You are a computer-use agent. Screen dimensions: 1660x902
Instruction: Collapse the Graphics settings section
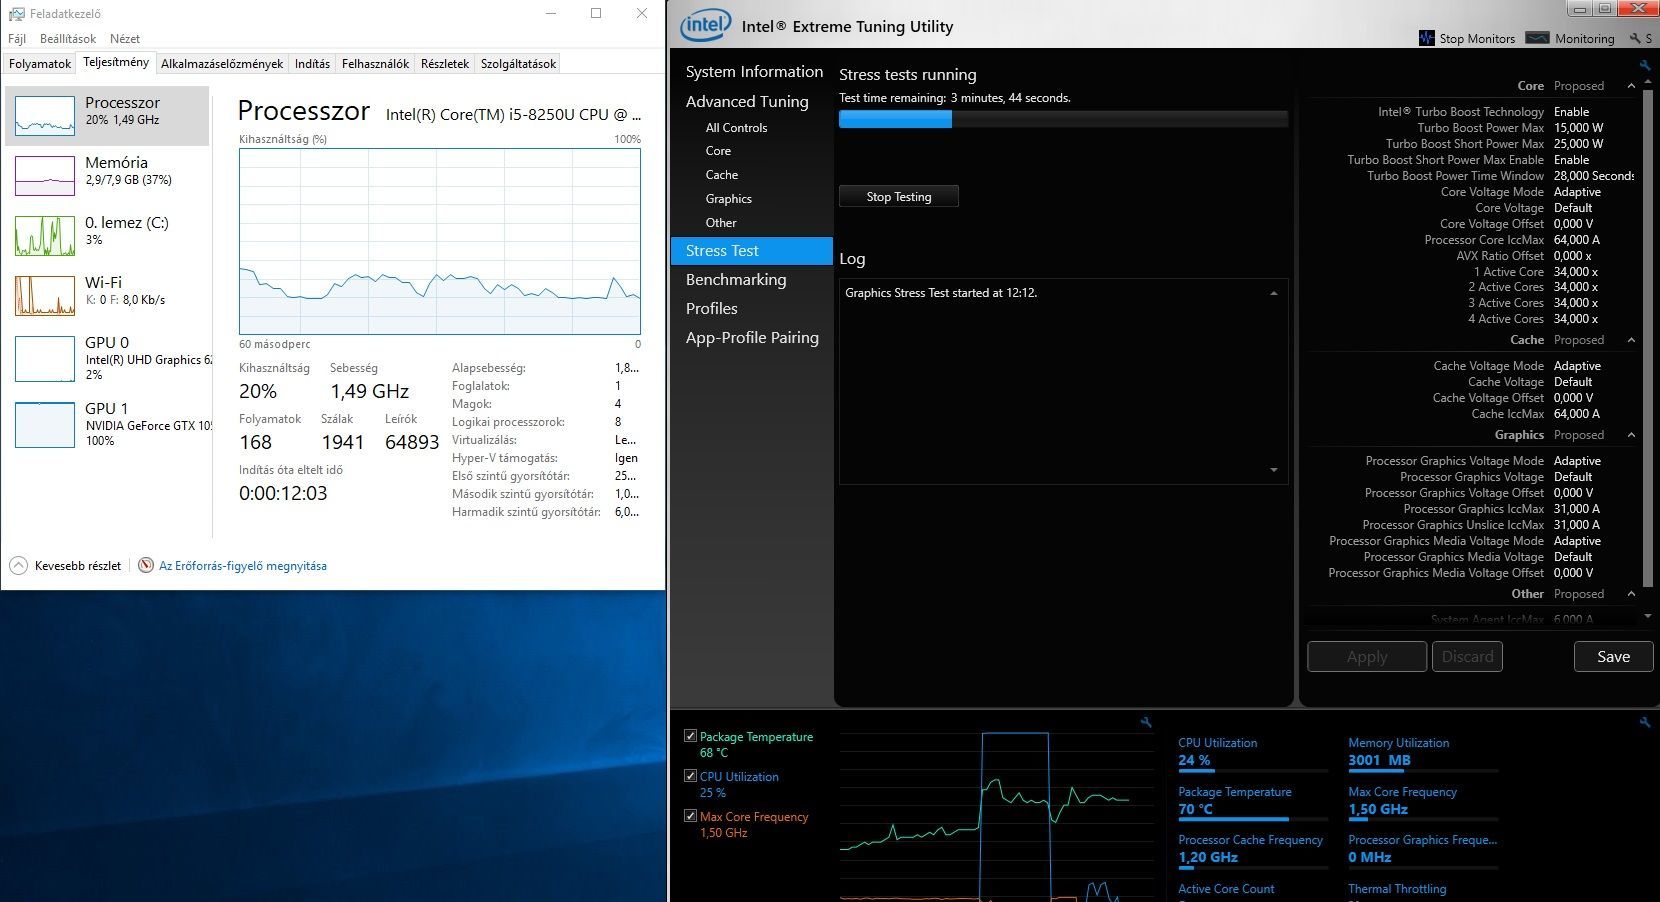tap(1631, 435)
